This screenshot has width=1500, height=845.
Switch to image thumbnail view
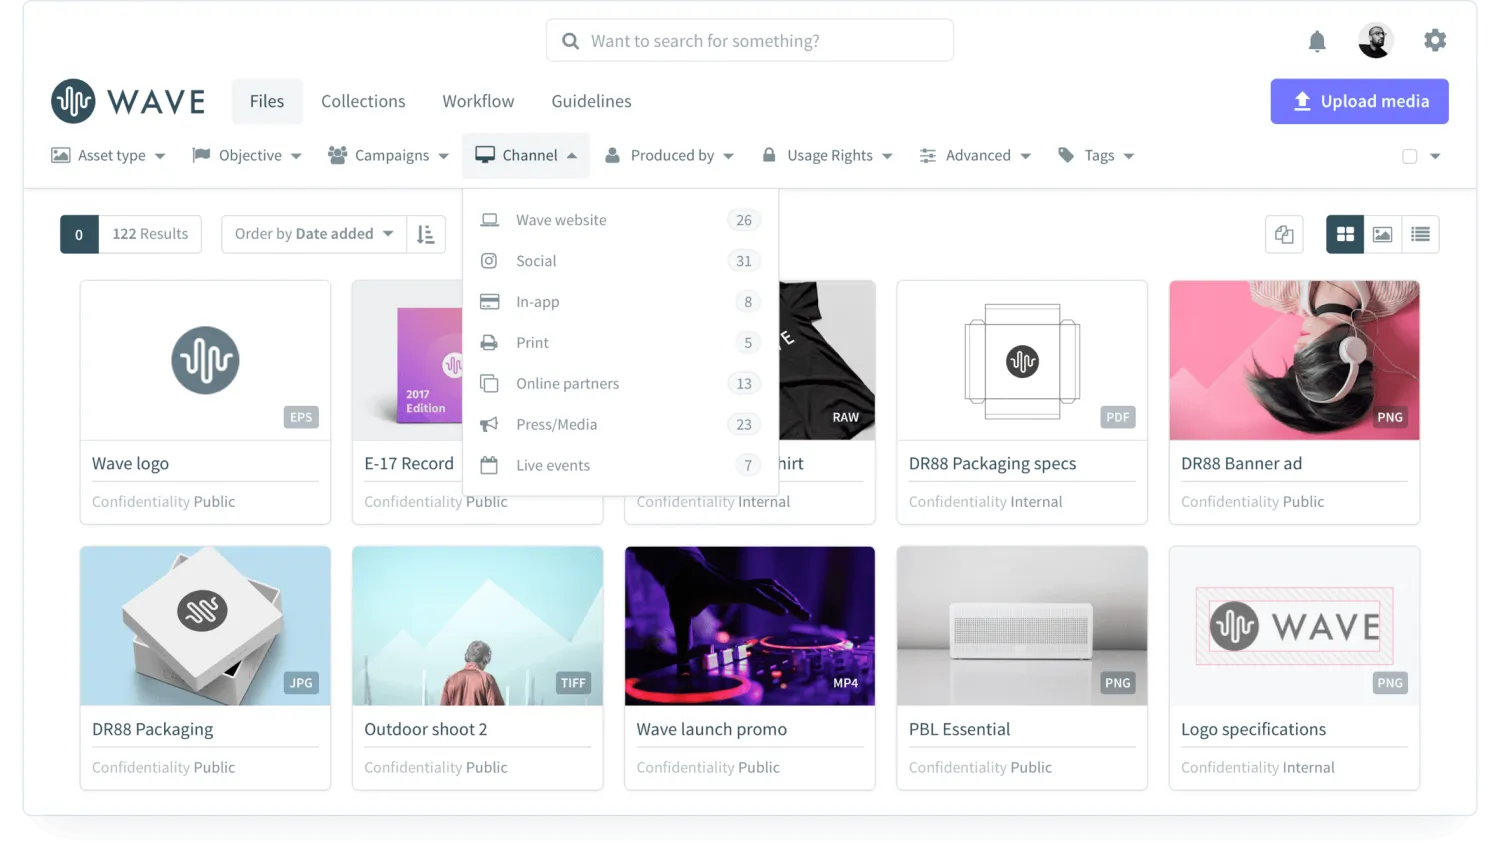[1382, 234]
